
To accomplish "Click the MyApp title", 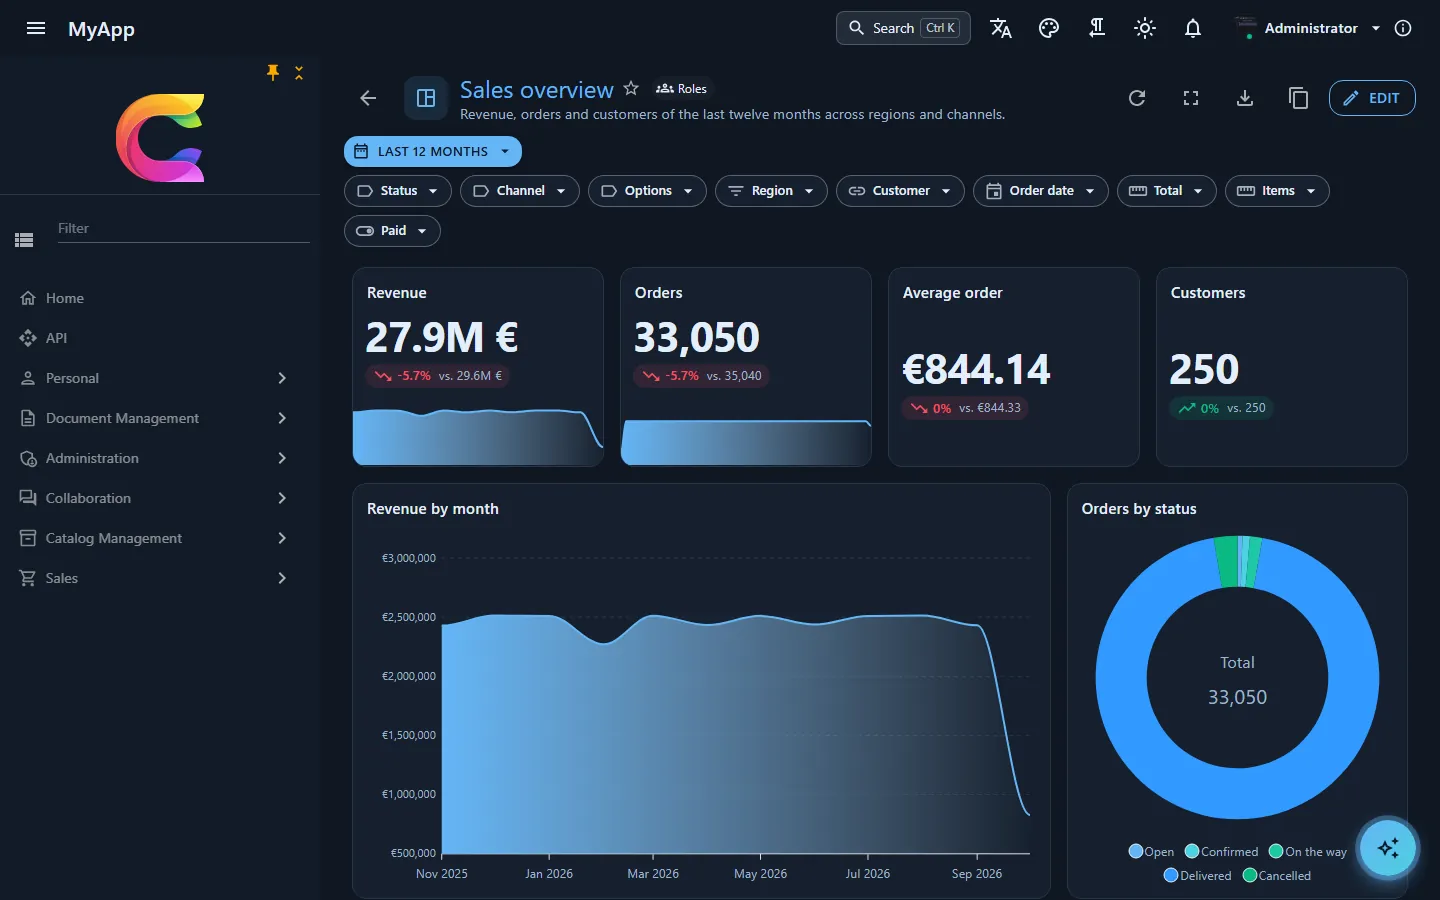I will 101,29.
